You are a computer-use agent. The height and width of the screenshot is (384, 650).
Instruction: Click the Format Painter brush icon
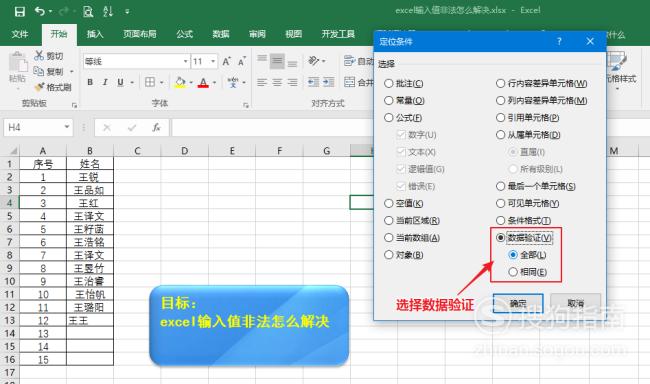(x=39, y=87)
